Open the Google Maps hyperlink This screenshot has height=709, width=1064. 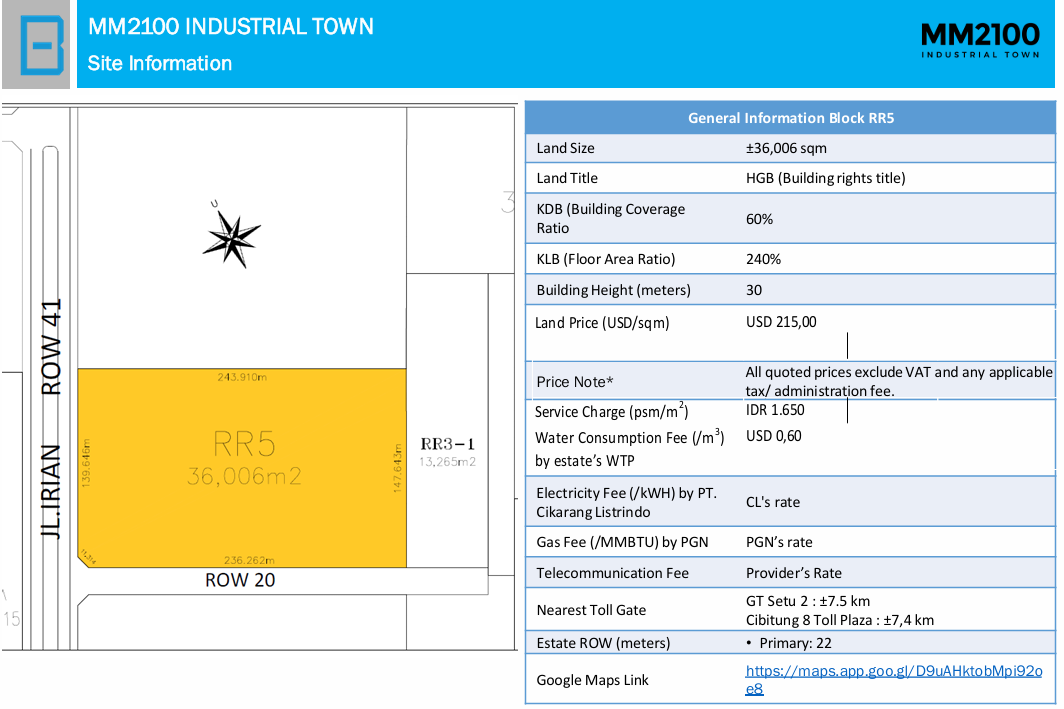click(x=894, y=679)
